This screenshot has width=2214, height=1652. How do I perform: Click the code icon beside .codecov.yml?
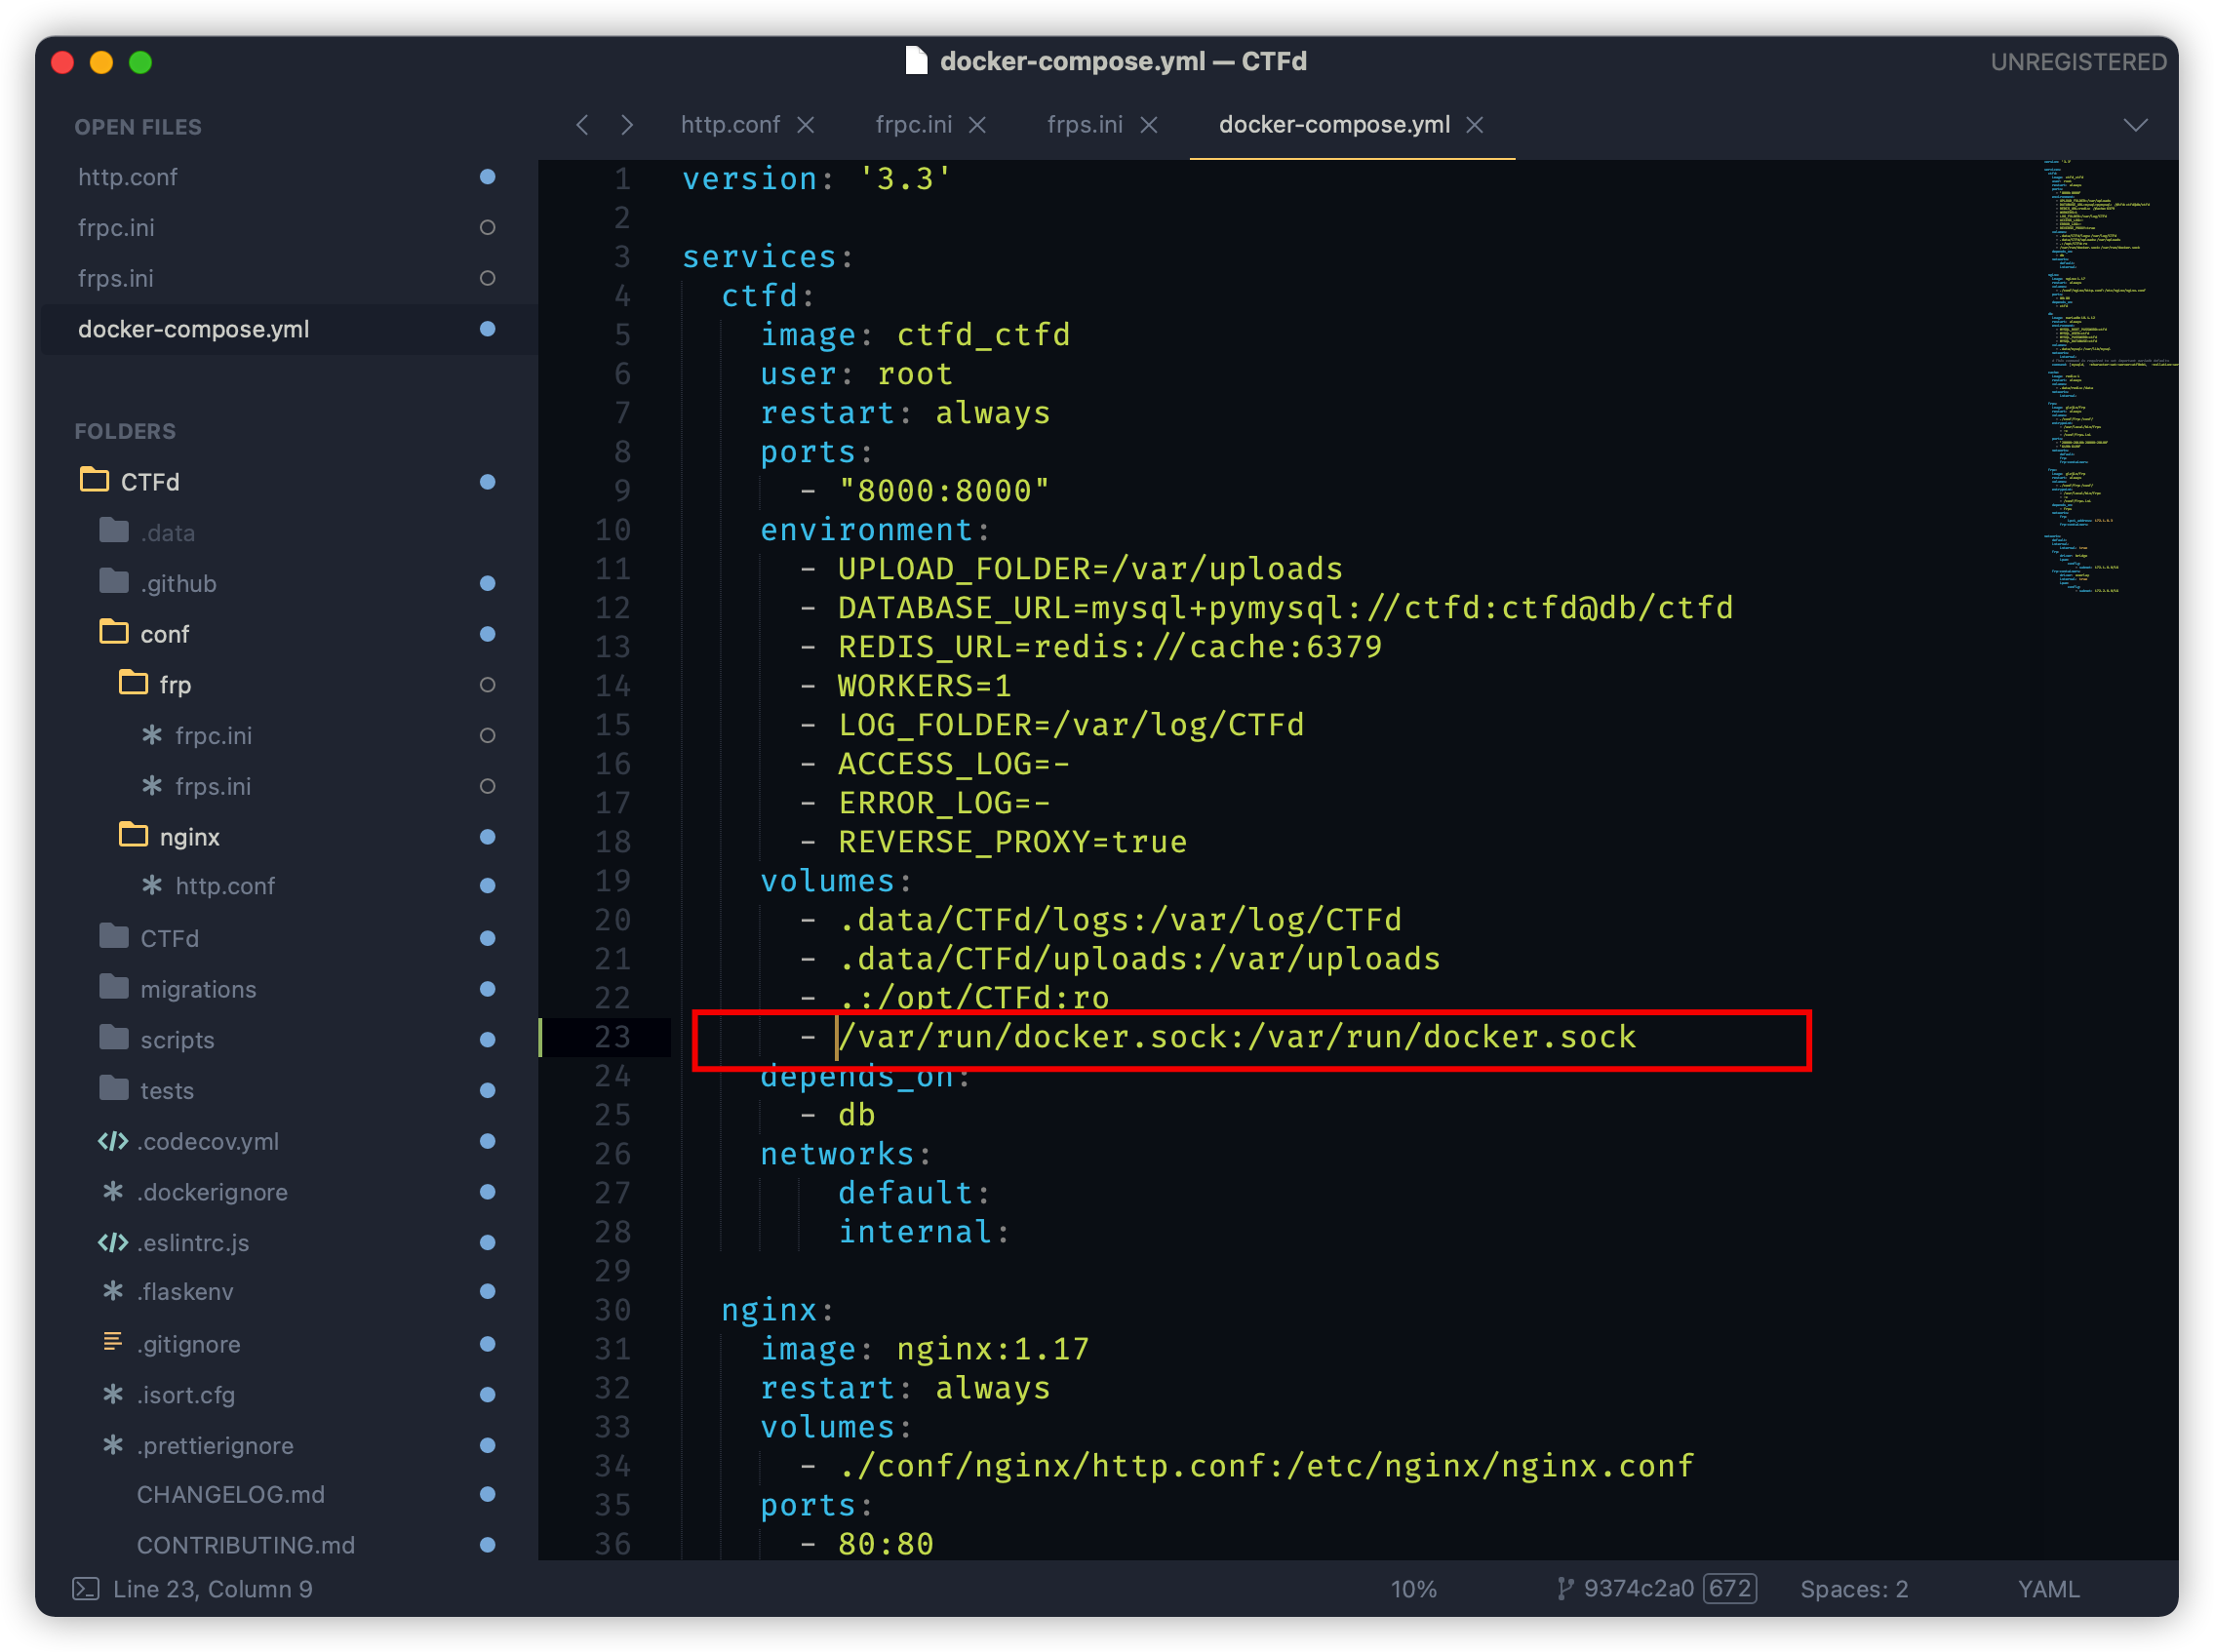[x=111, y=1141]
